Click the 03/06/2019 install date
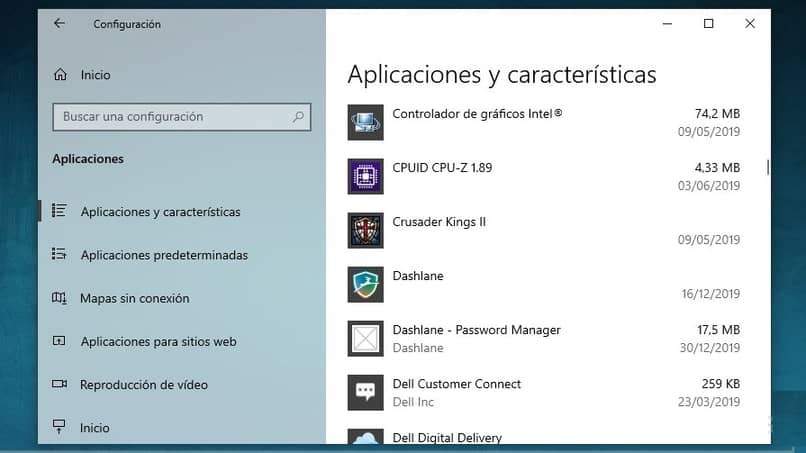This screenshot has width=806, height=453. click(x=709, y=186)
